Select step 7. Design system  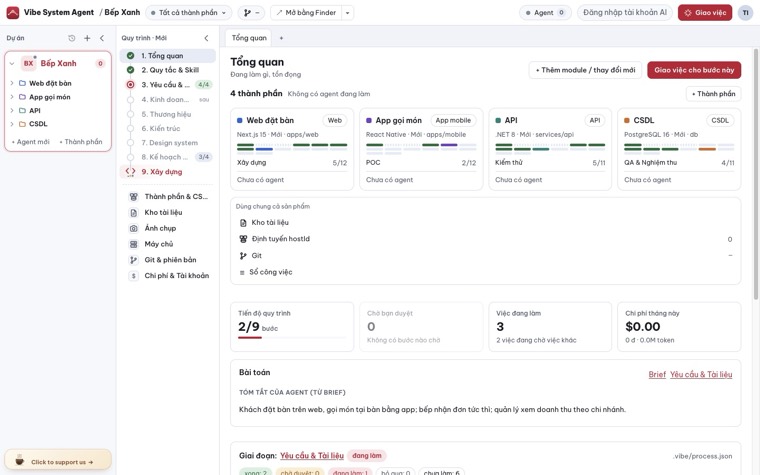168,142
